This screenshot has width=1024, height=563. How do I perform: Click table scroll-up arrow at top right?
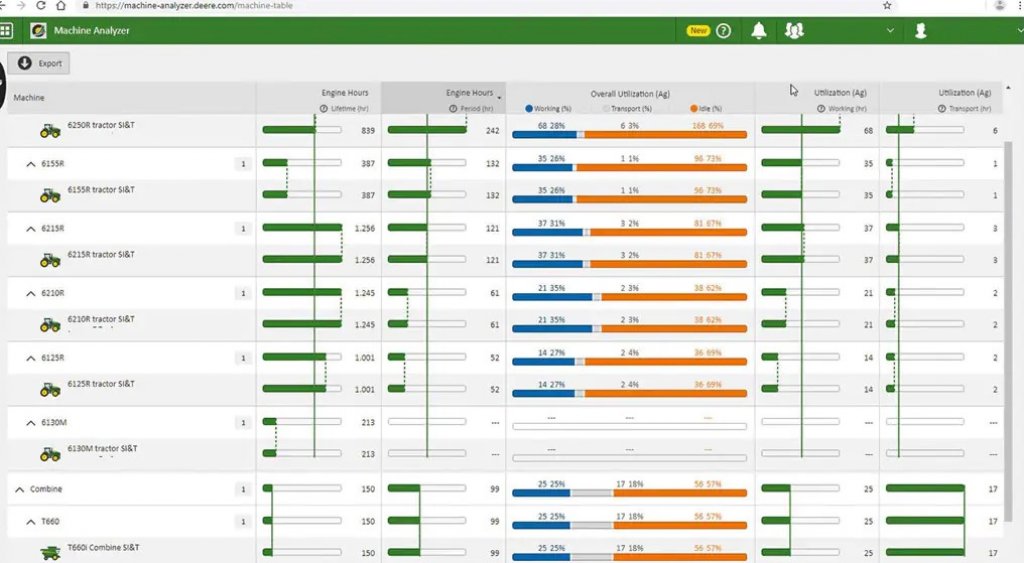(x=1008, y=88)
